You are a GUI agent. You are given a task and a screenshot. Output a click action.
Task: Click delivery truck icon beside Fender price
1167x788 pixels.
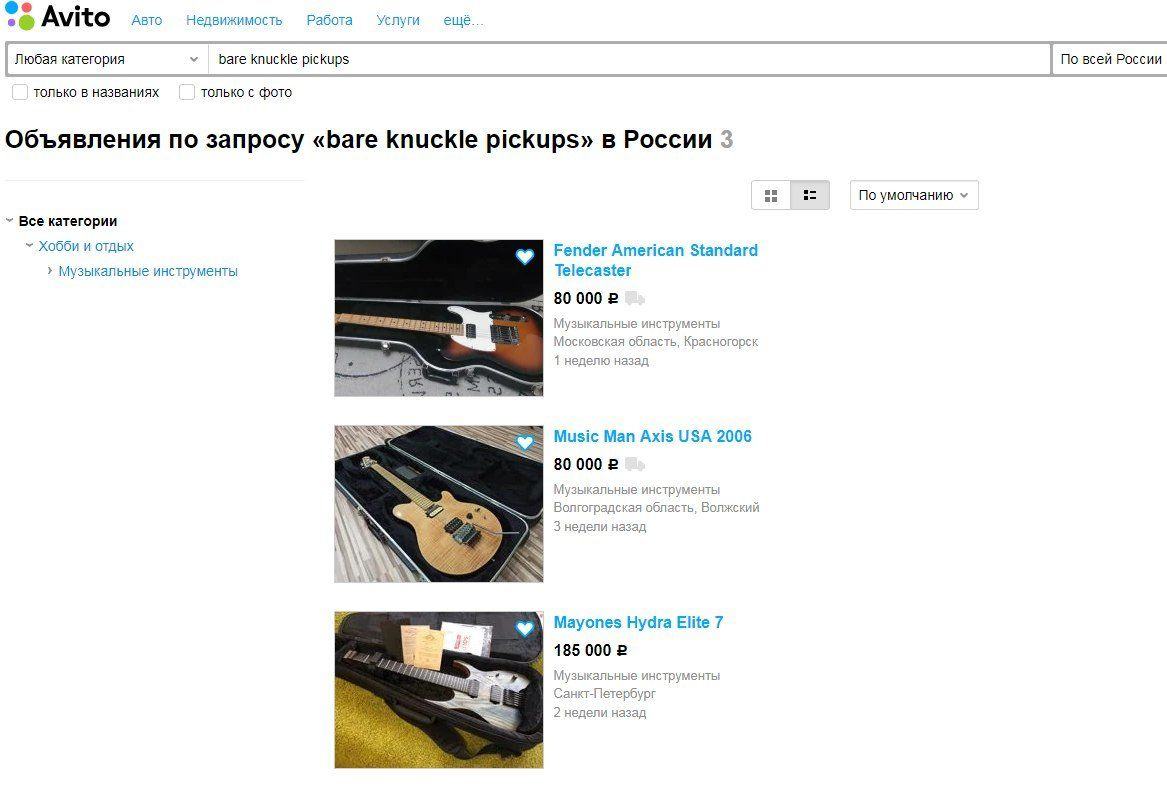click(635, 298)
